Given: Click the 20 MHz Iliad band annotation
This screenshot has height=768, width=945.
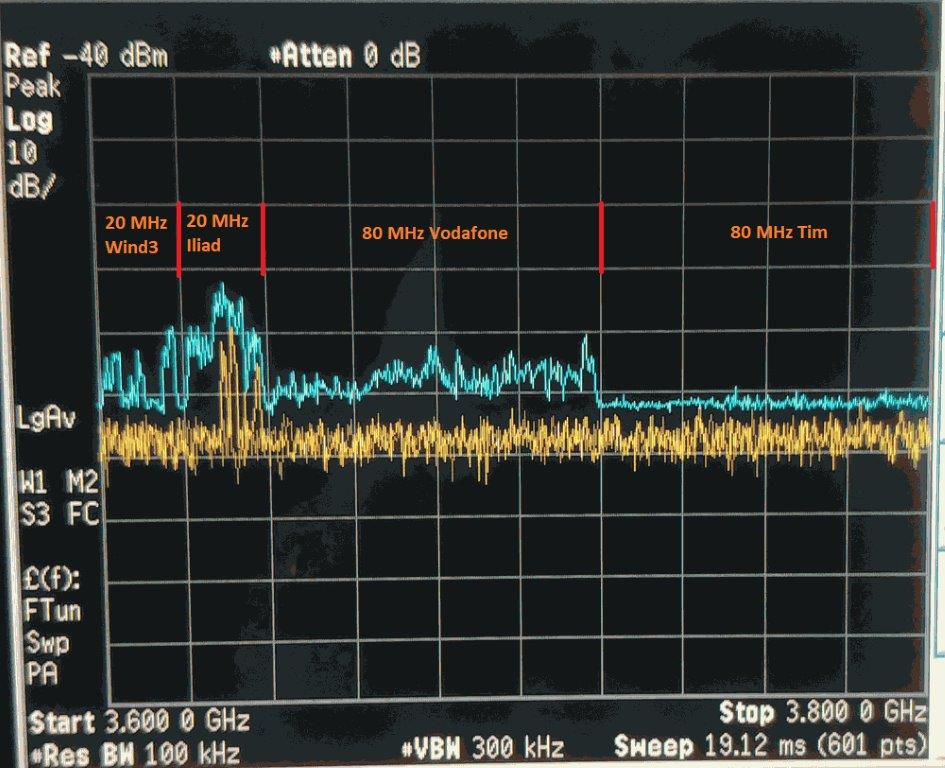Looking at the screenshot, I should coord(217,233).
